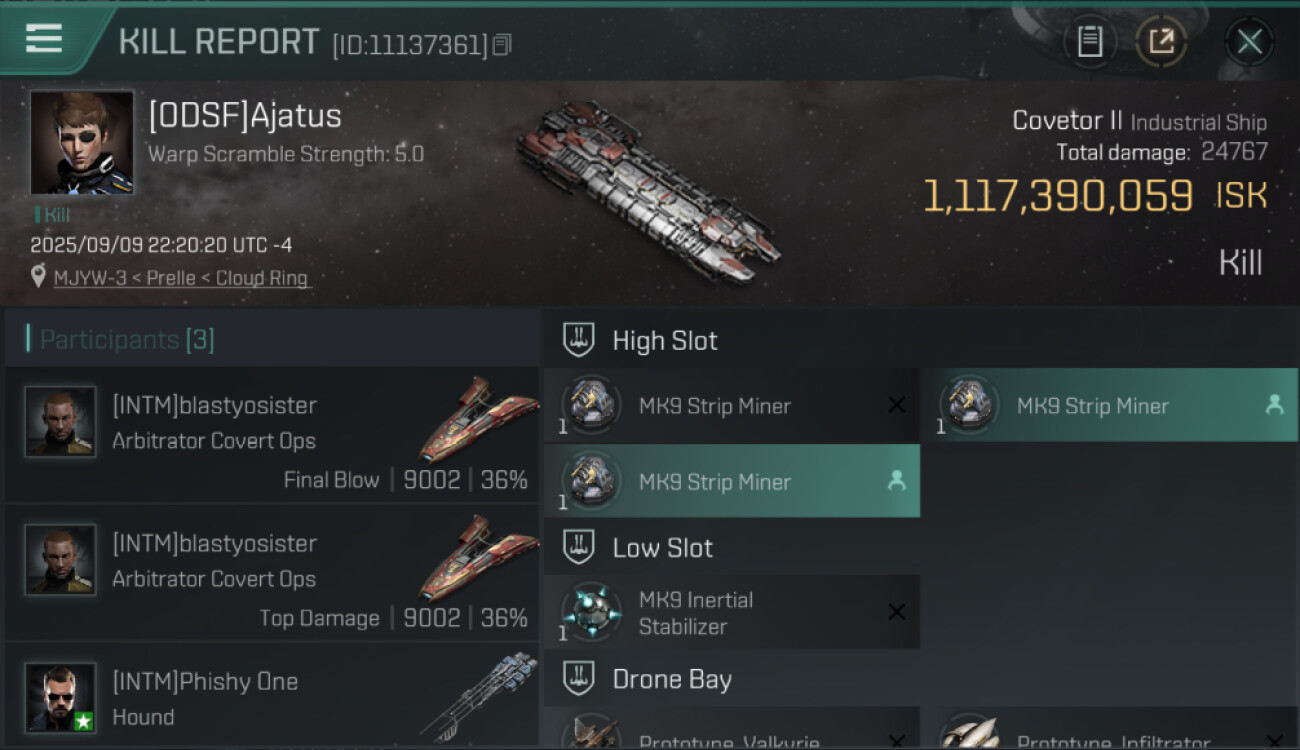Click the MK9 Inertial Stabilizer module icon
Viewport: 1300px width, 750px height.
click(591, 612)
